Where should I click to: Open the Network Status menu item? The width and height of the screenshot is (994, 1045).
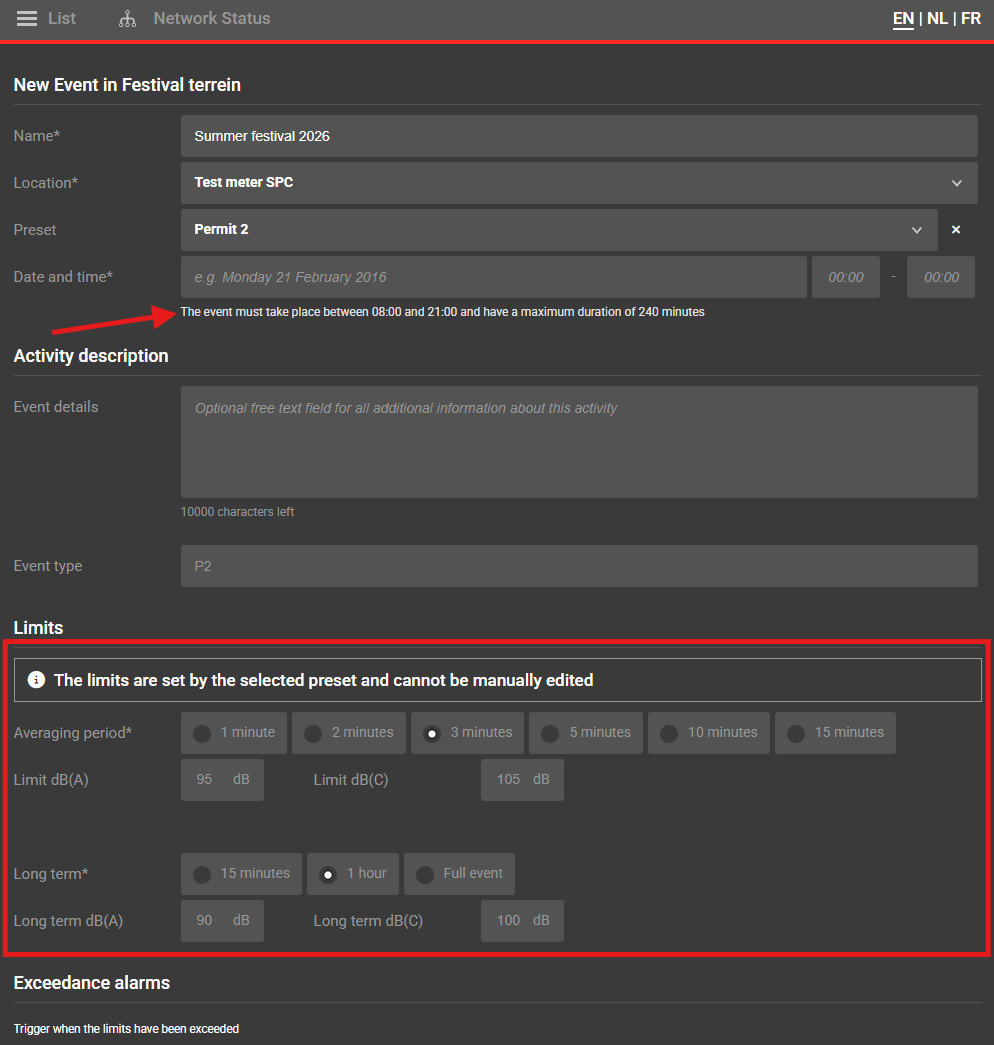211,19
